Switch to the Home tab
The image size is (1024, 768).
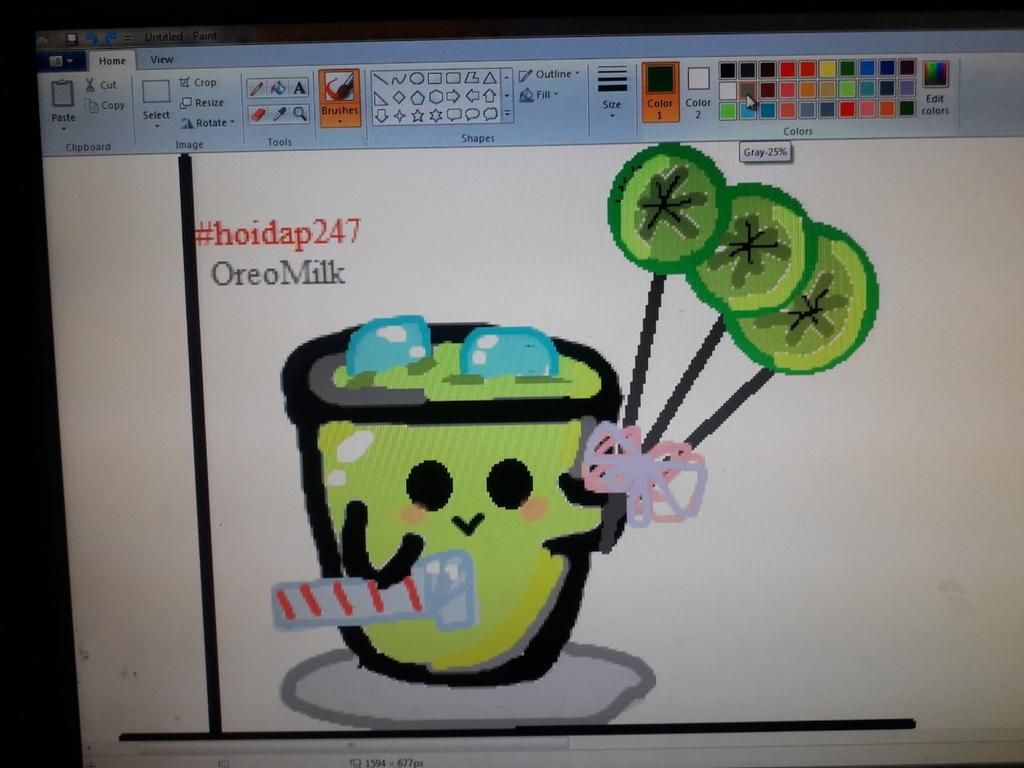pyautogui.click(x=112, y=61)
